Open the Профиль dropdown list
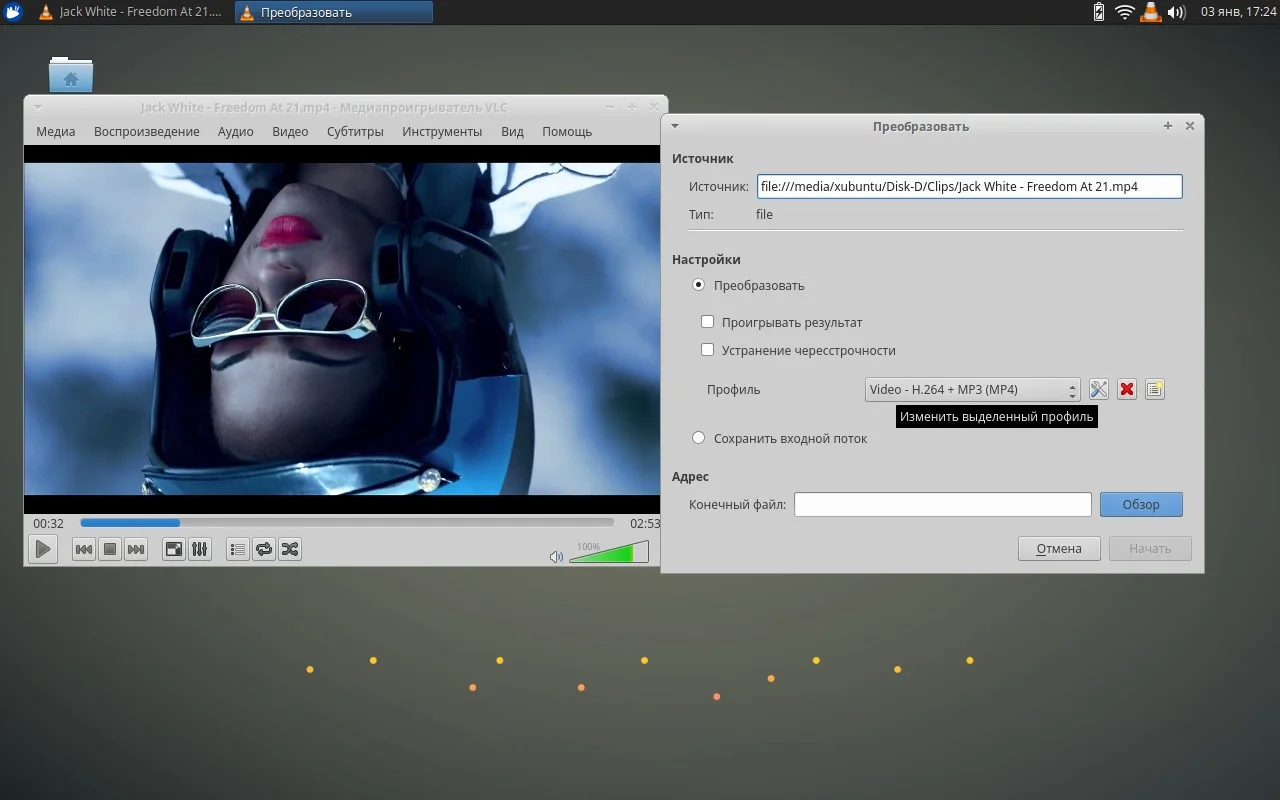1280x800 pixels. click(x=972, y=389)
